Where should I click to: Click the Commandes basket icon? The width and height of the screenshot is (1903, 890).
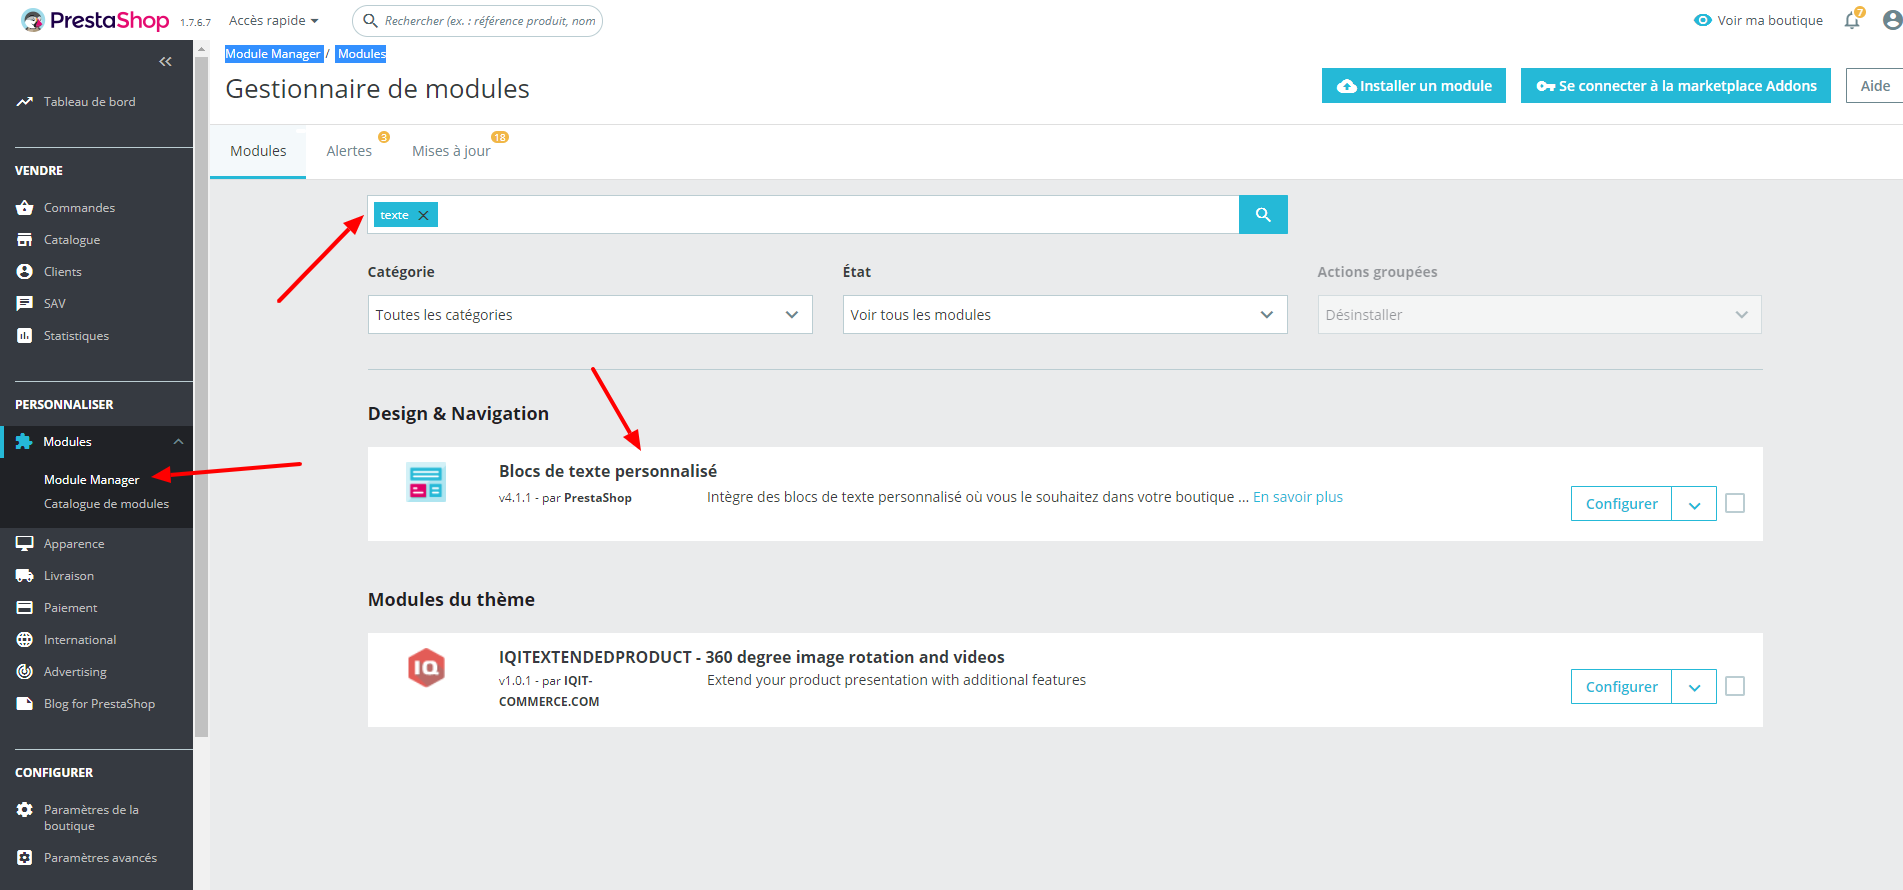click(x=25, y=208)
